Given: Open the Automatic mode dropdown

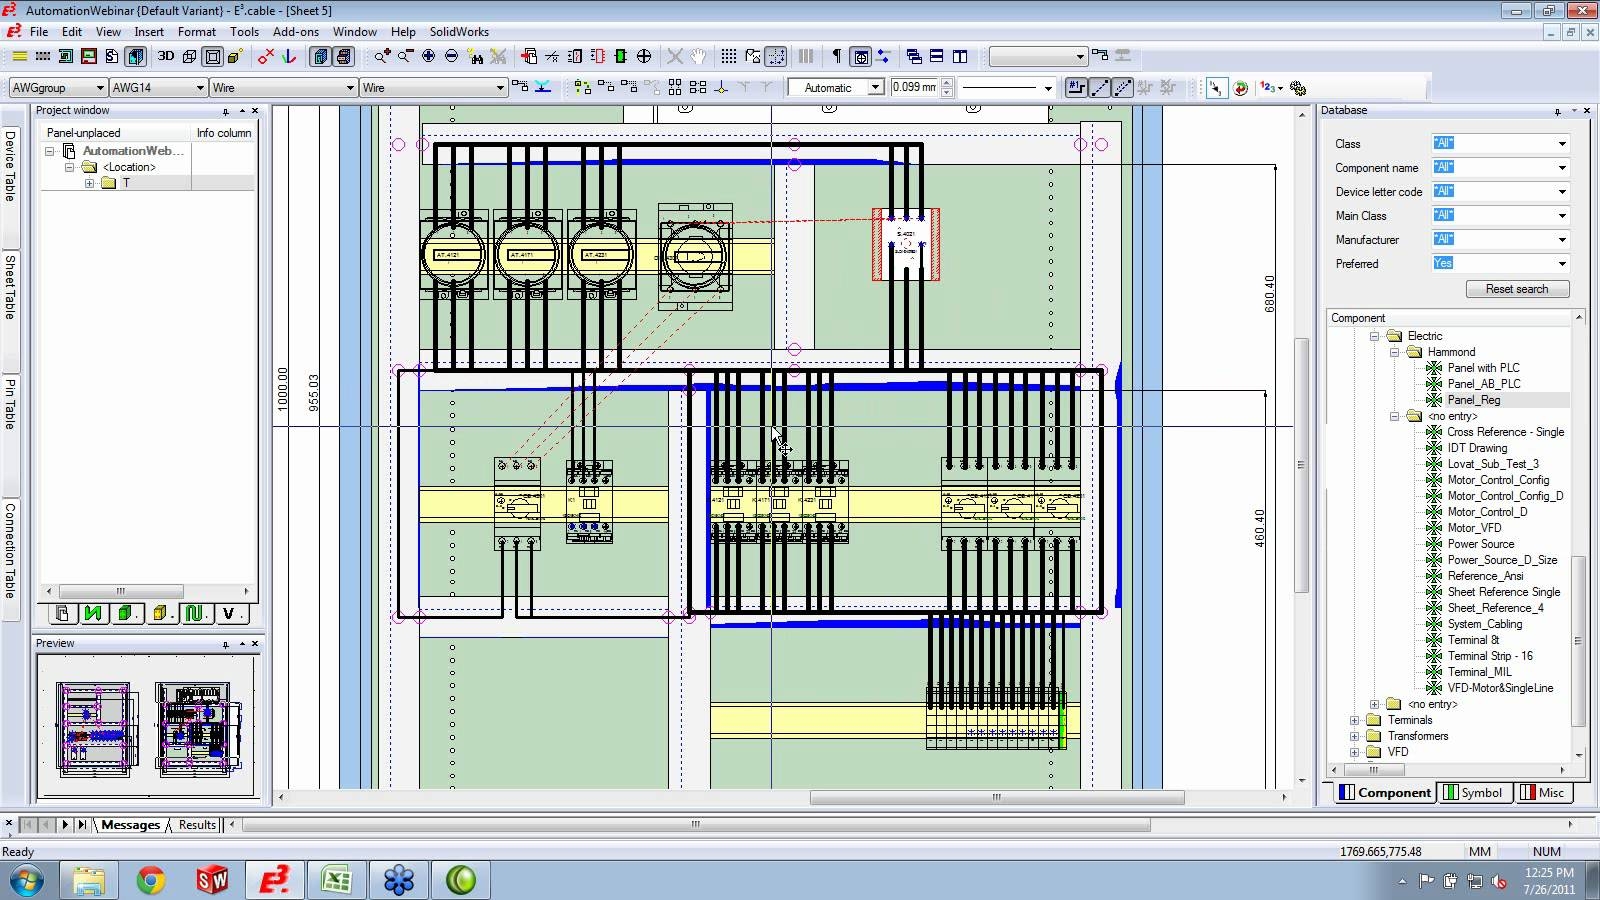Looking at the screenshot, I should coord(873,87).
